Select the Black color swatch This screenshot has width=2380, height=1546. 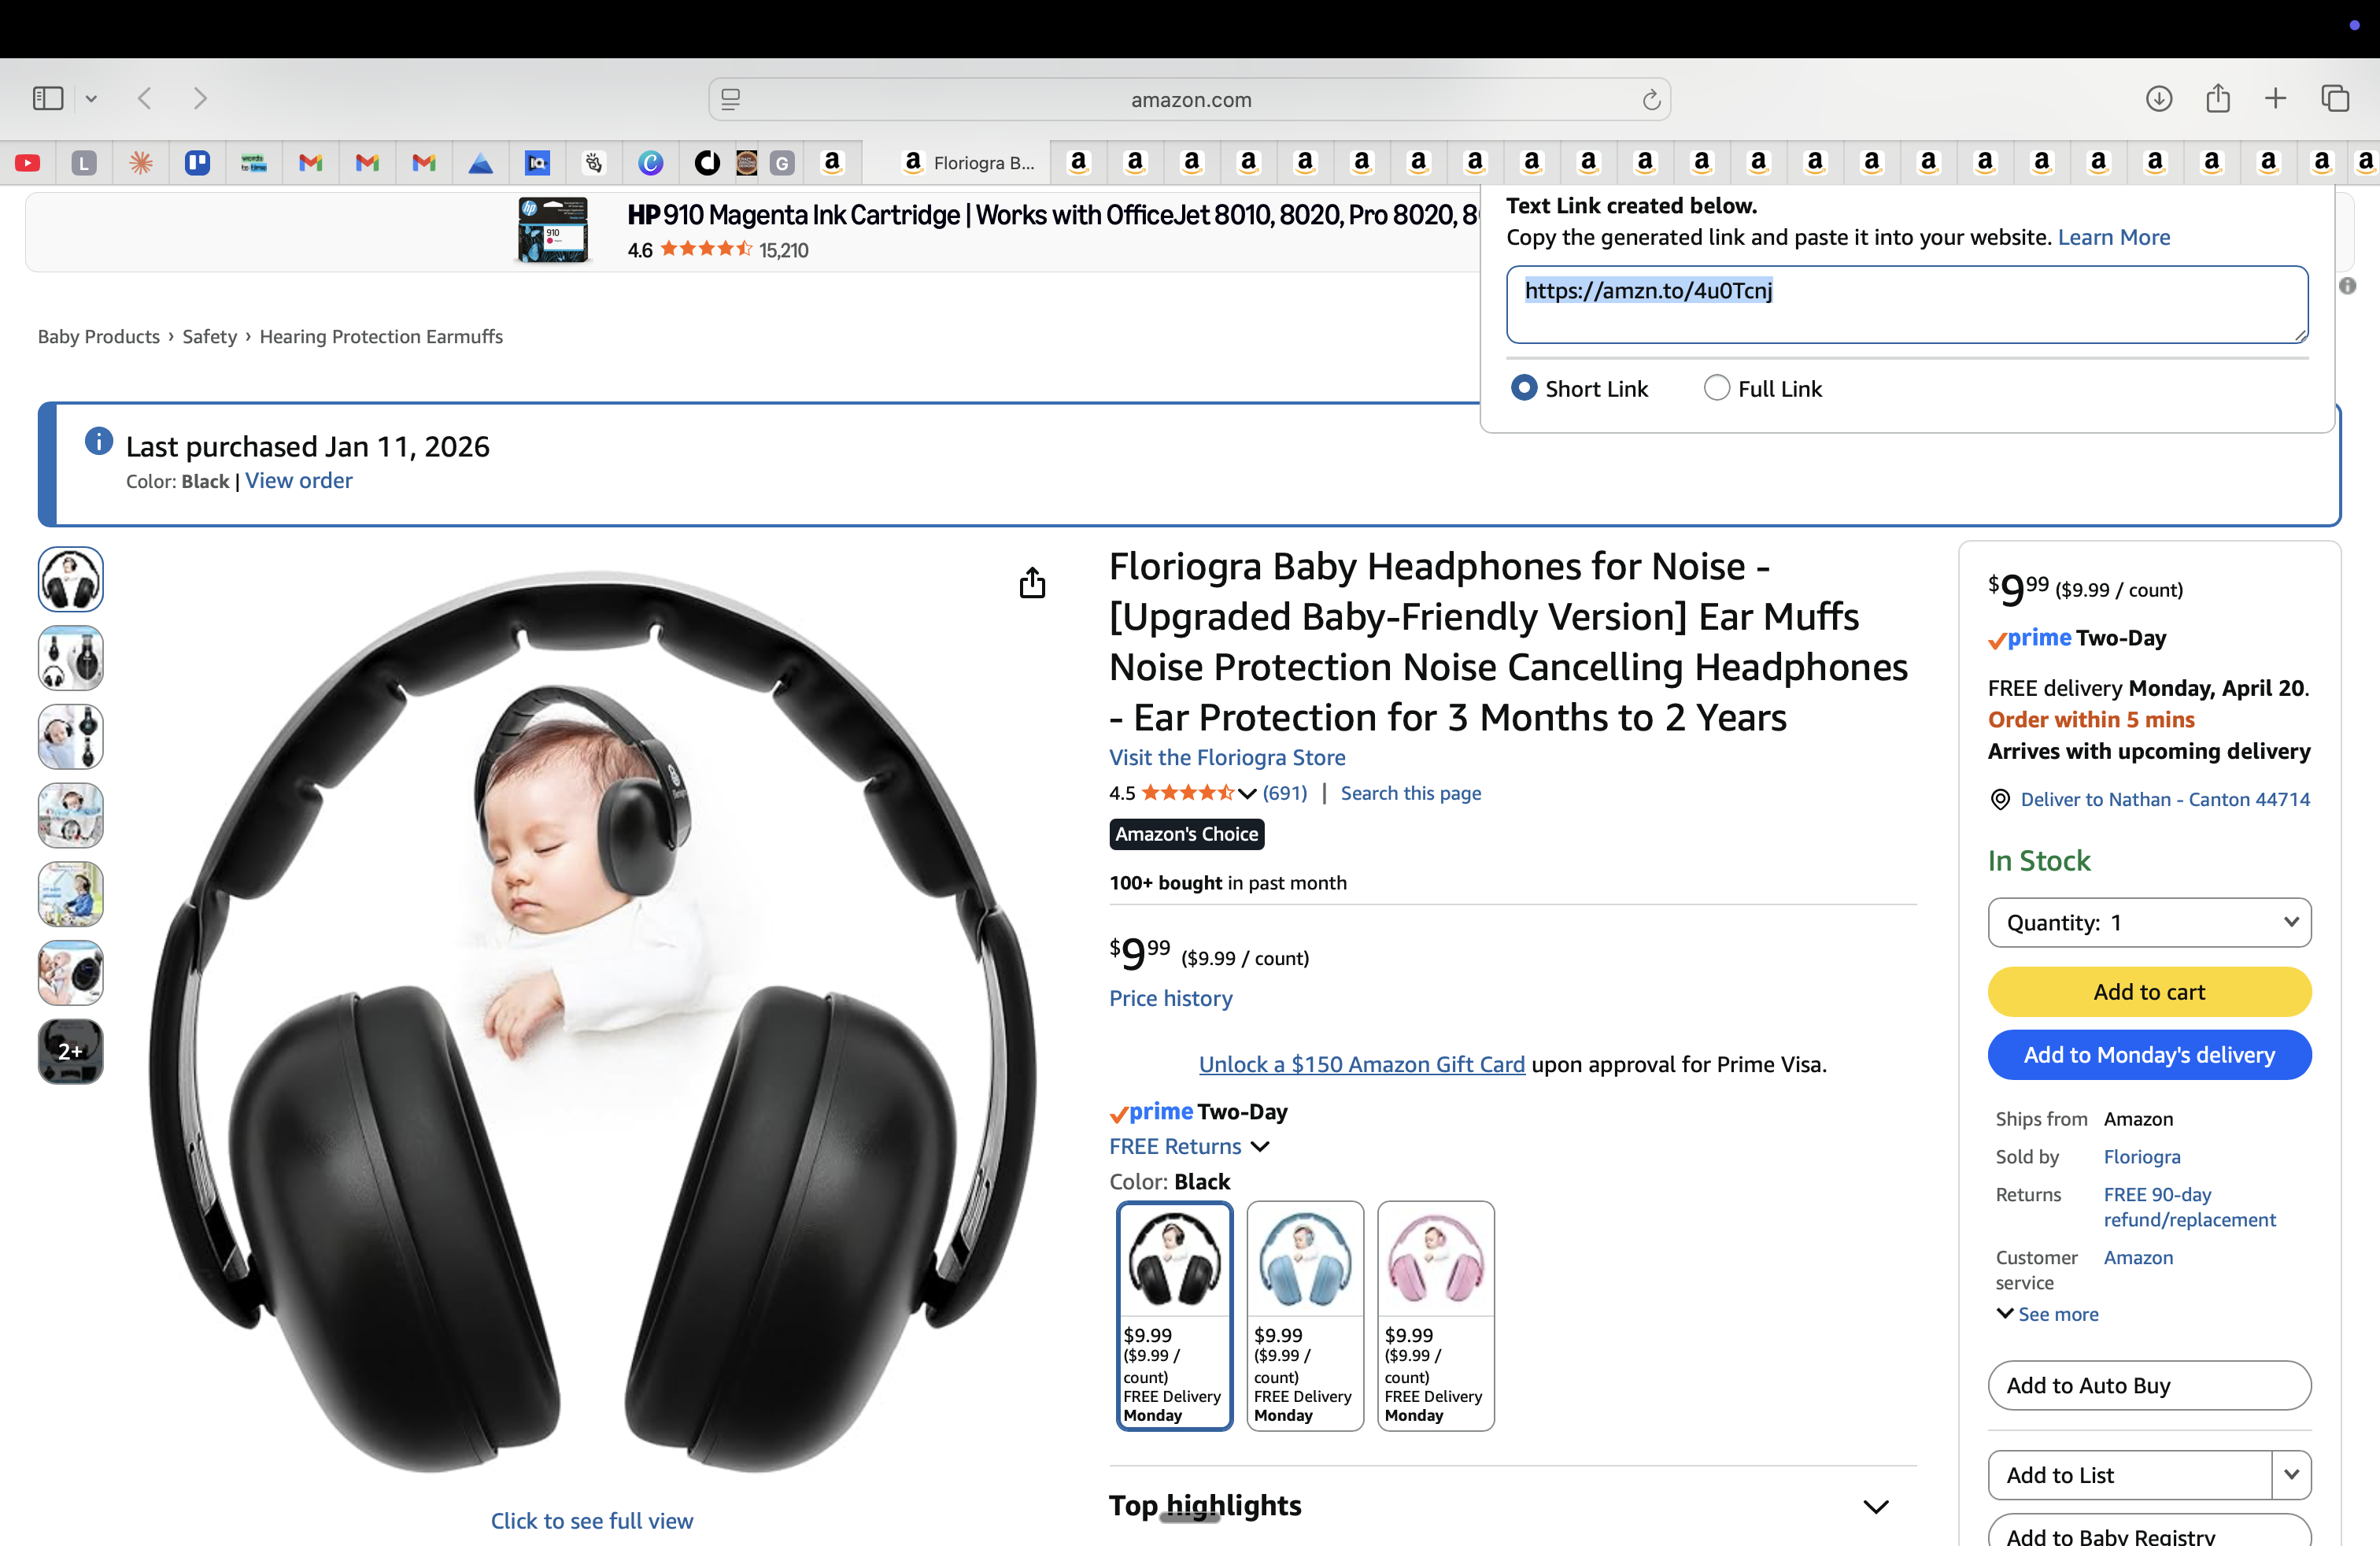(x=1174, y=1315)
